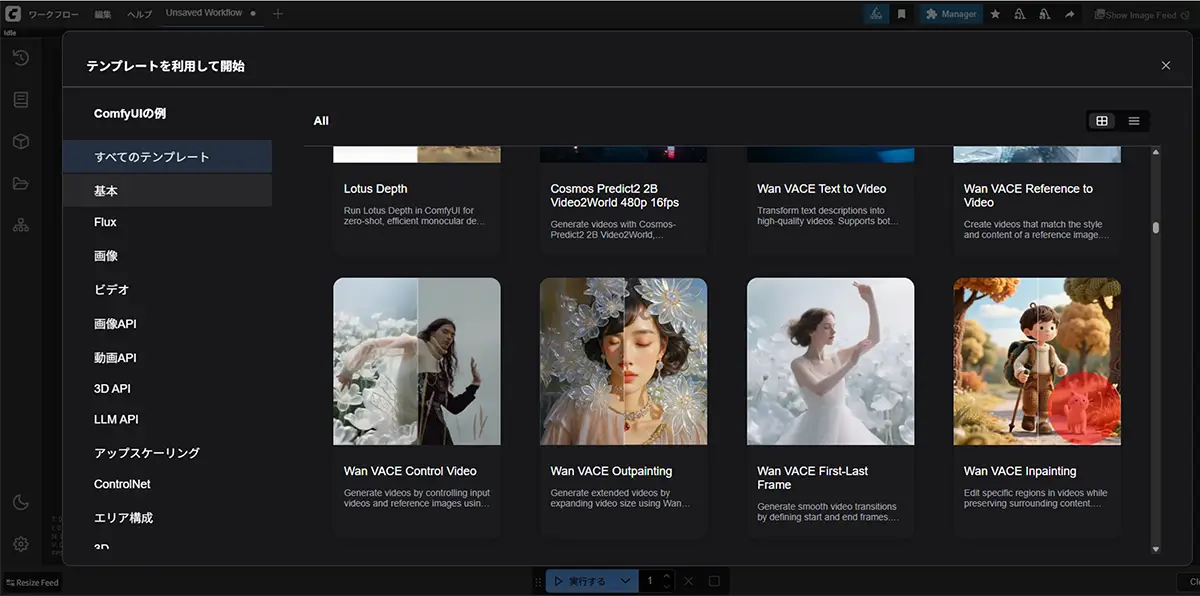1200x596 pixels.
Task: Select the Flux template category
Action: (167, 222)
